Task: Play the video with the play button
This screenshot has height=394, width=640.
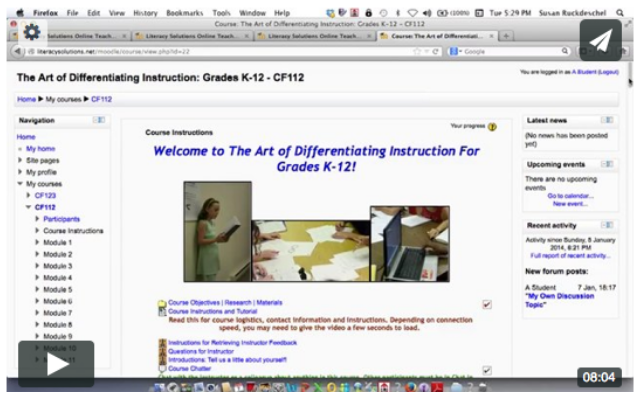Action: click(56, 363)
